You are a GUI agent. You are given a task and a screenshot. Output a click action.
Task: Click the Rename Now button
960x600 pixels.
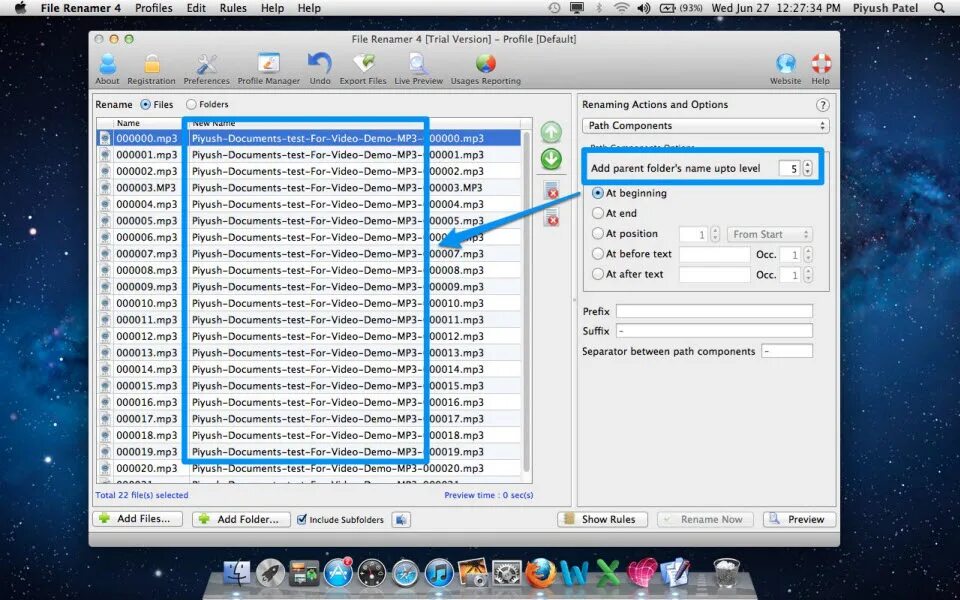[707, 519]
